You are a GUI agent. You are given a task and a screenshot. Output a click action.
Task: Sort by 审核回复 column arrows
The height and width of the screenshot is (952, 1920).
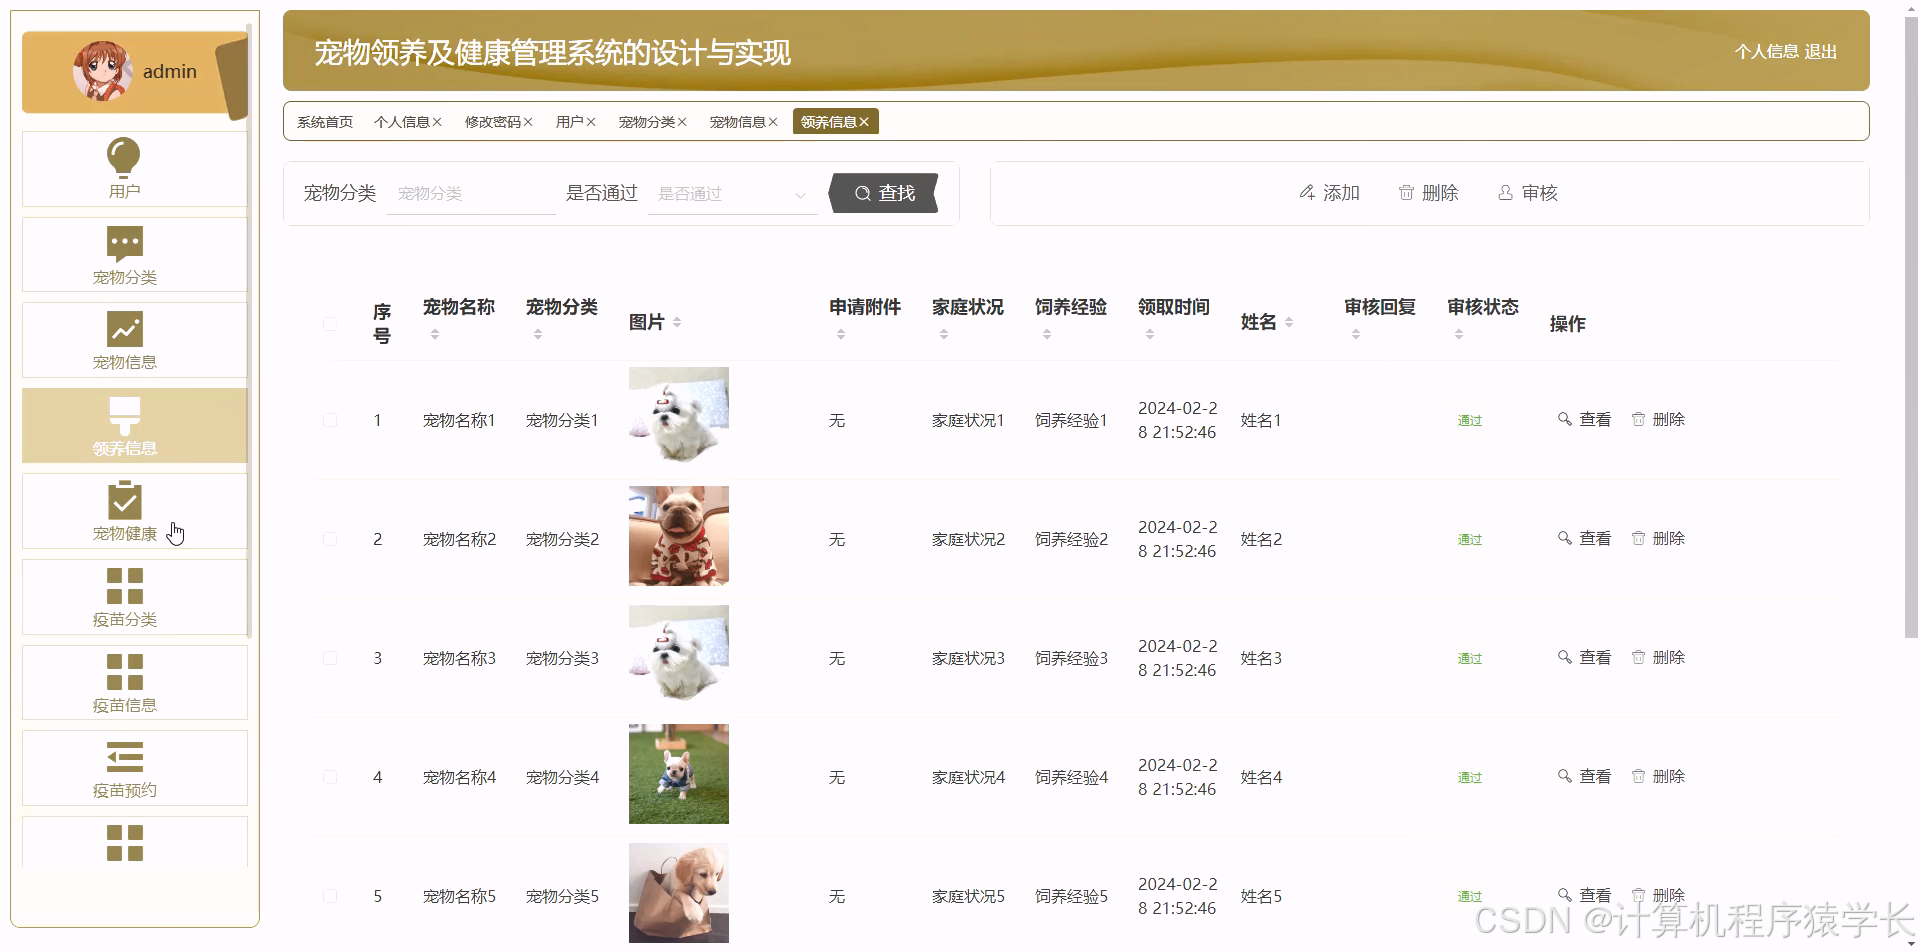point(1356,334)
